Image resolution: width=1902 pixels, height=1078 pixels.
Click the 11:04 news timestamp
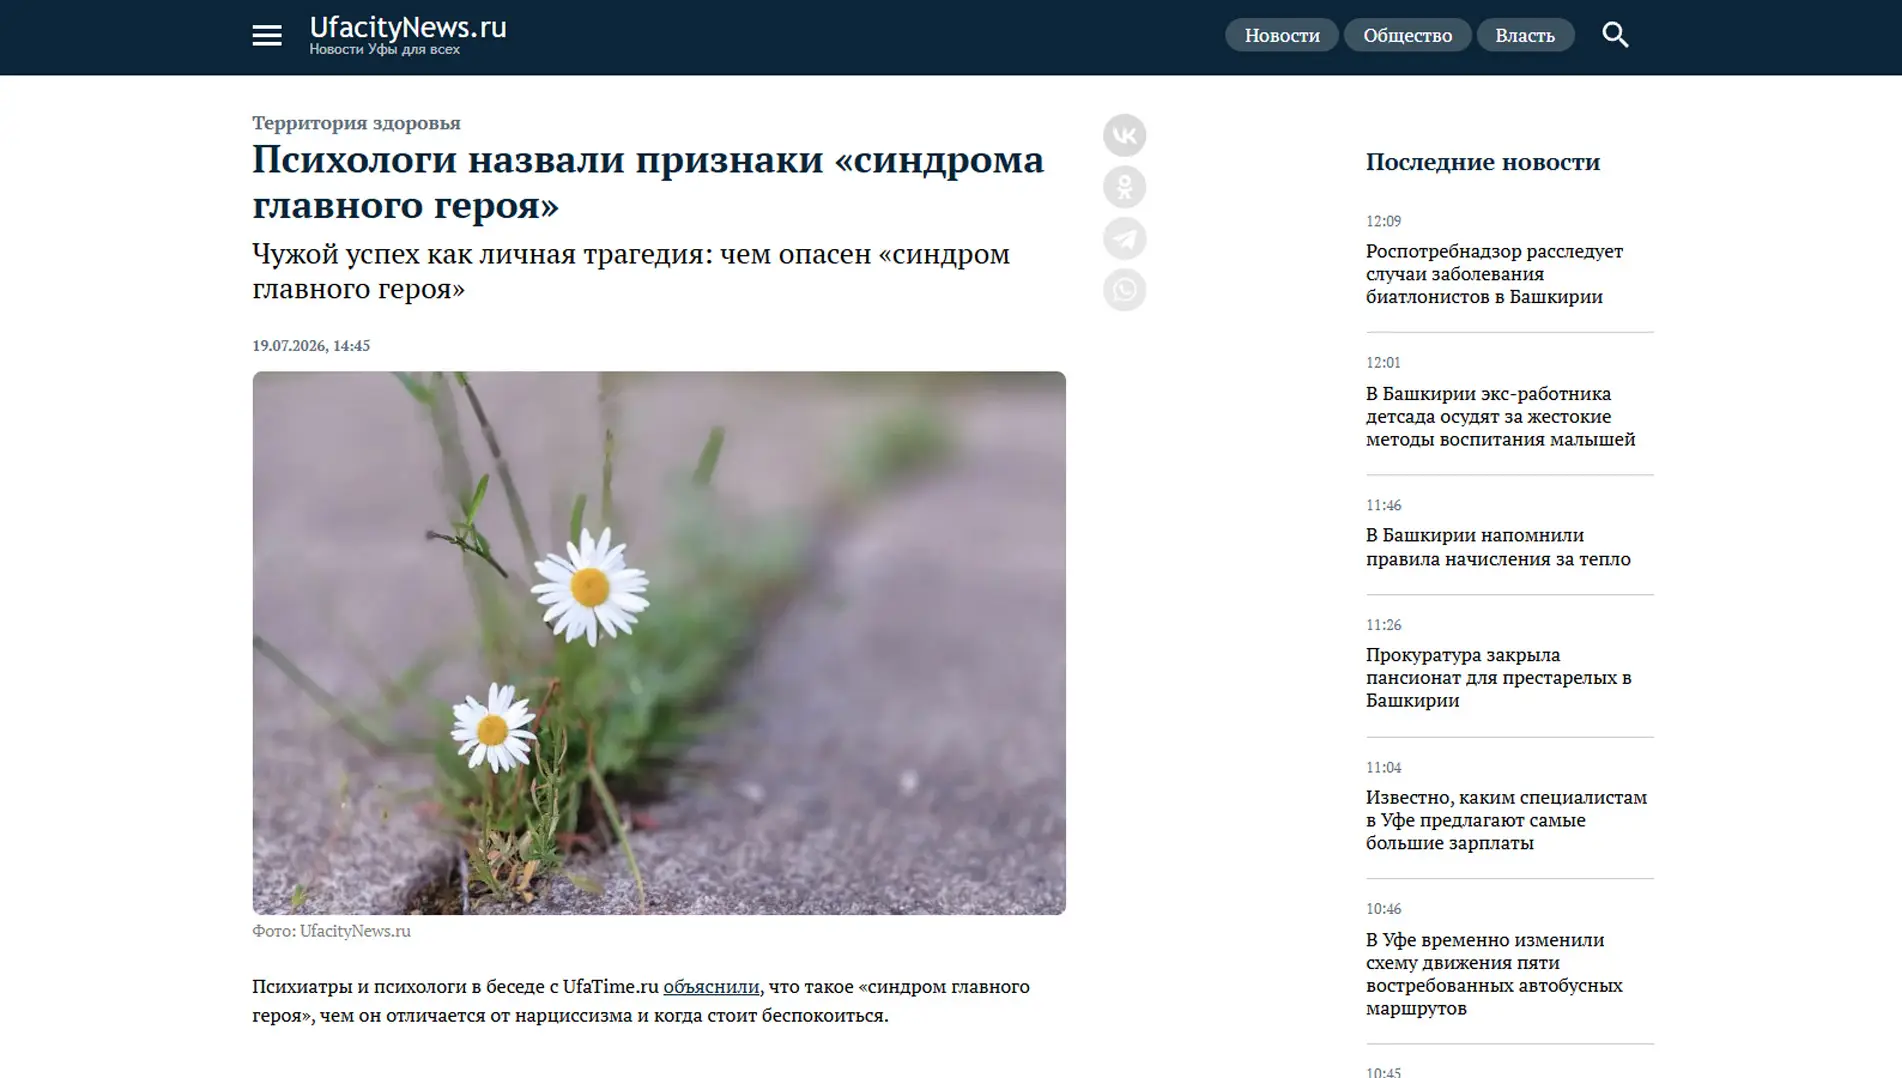coord(1383,767)
